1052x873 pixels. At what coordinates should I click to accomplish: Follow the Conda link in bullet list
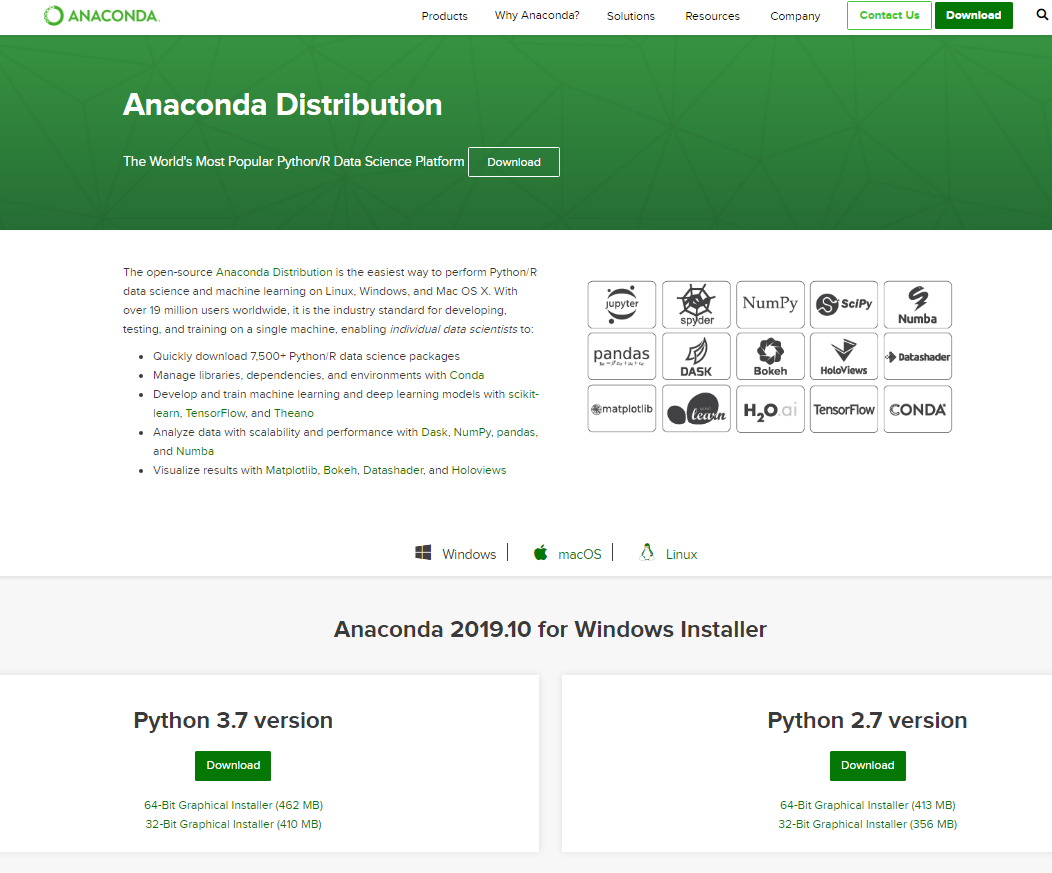click(467, 375)
